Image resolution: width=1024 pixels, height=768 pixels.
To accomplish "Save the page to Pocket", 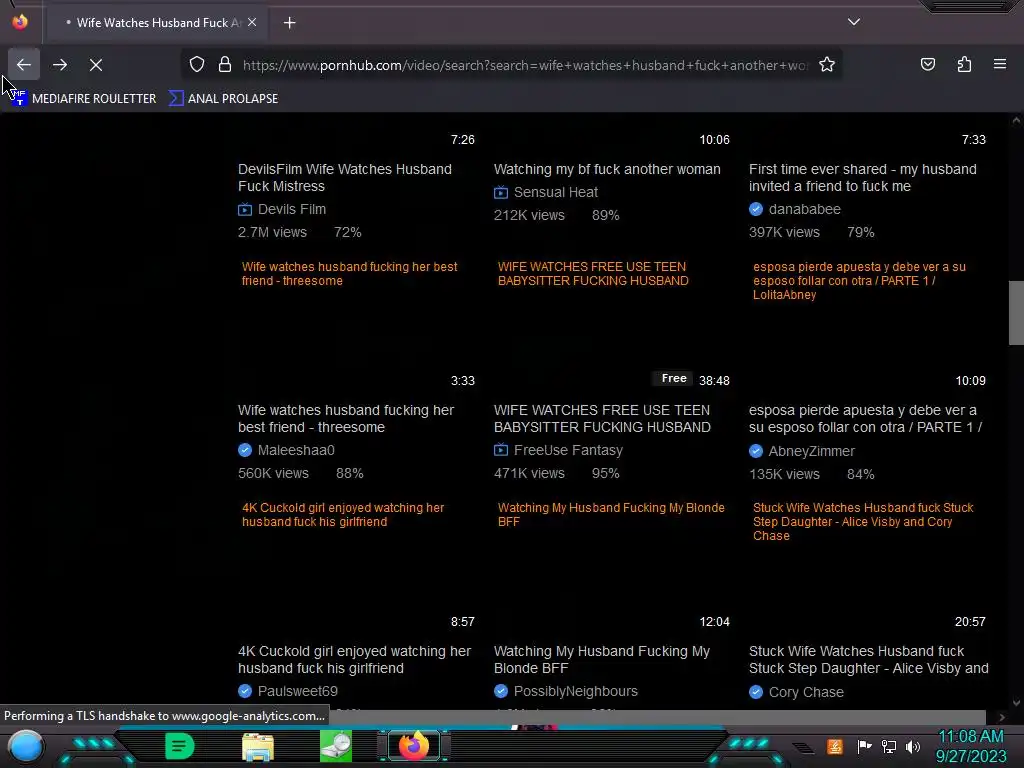I will click(927, 64).
